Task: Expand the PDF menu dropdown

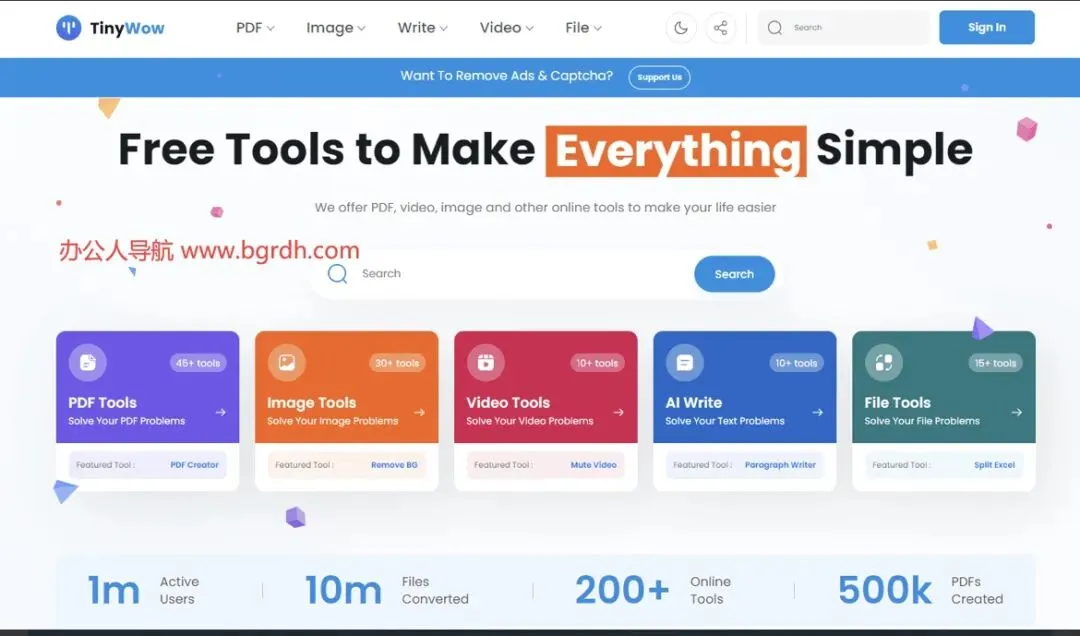Action: 255,28
